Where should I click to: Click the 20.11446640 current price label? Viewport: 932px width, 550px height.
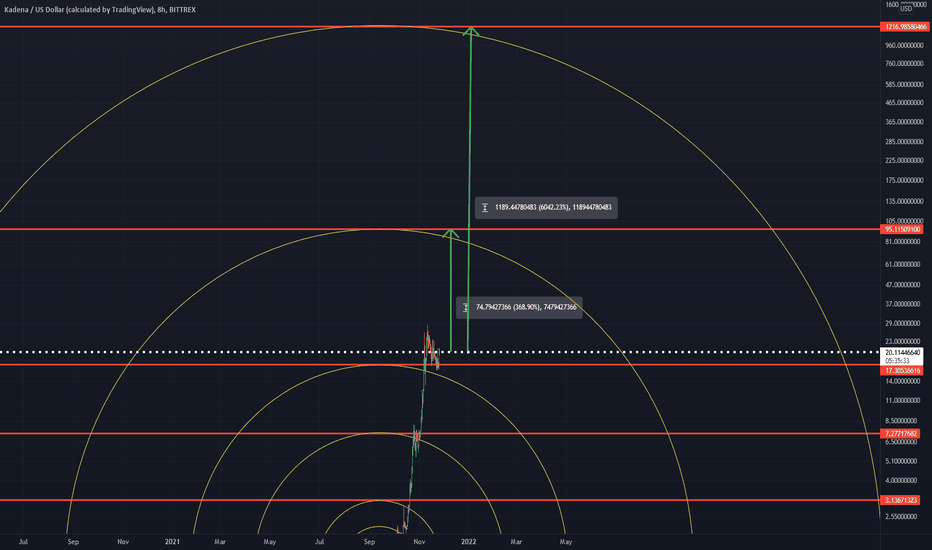coord(902,353)
